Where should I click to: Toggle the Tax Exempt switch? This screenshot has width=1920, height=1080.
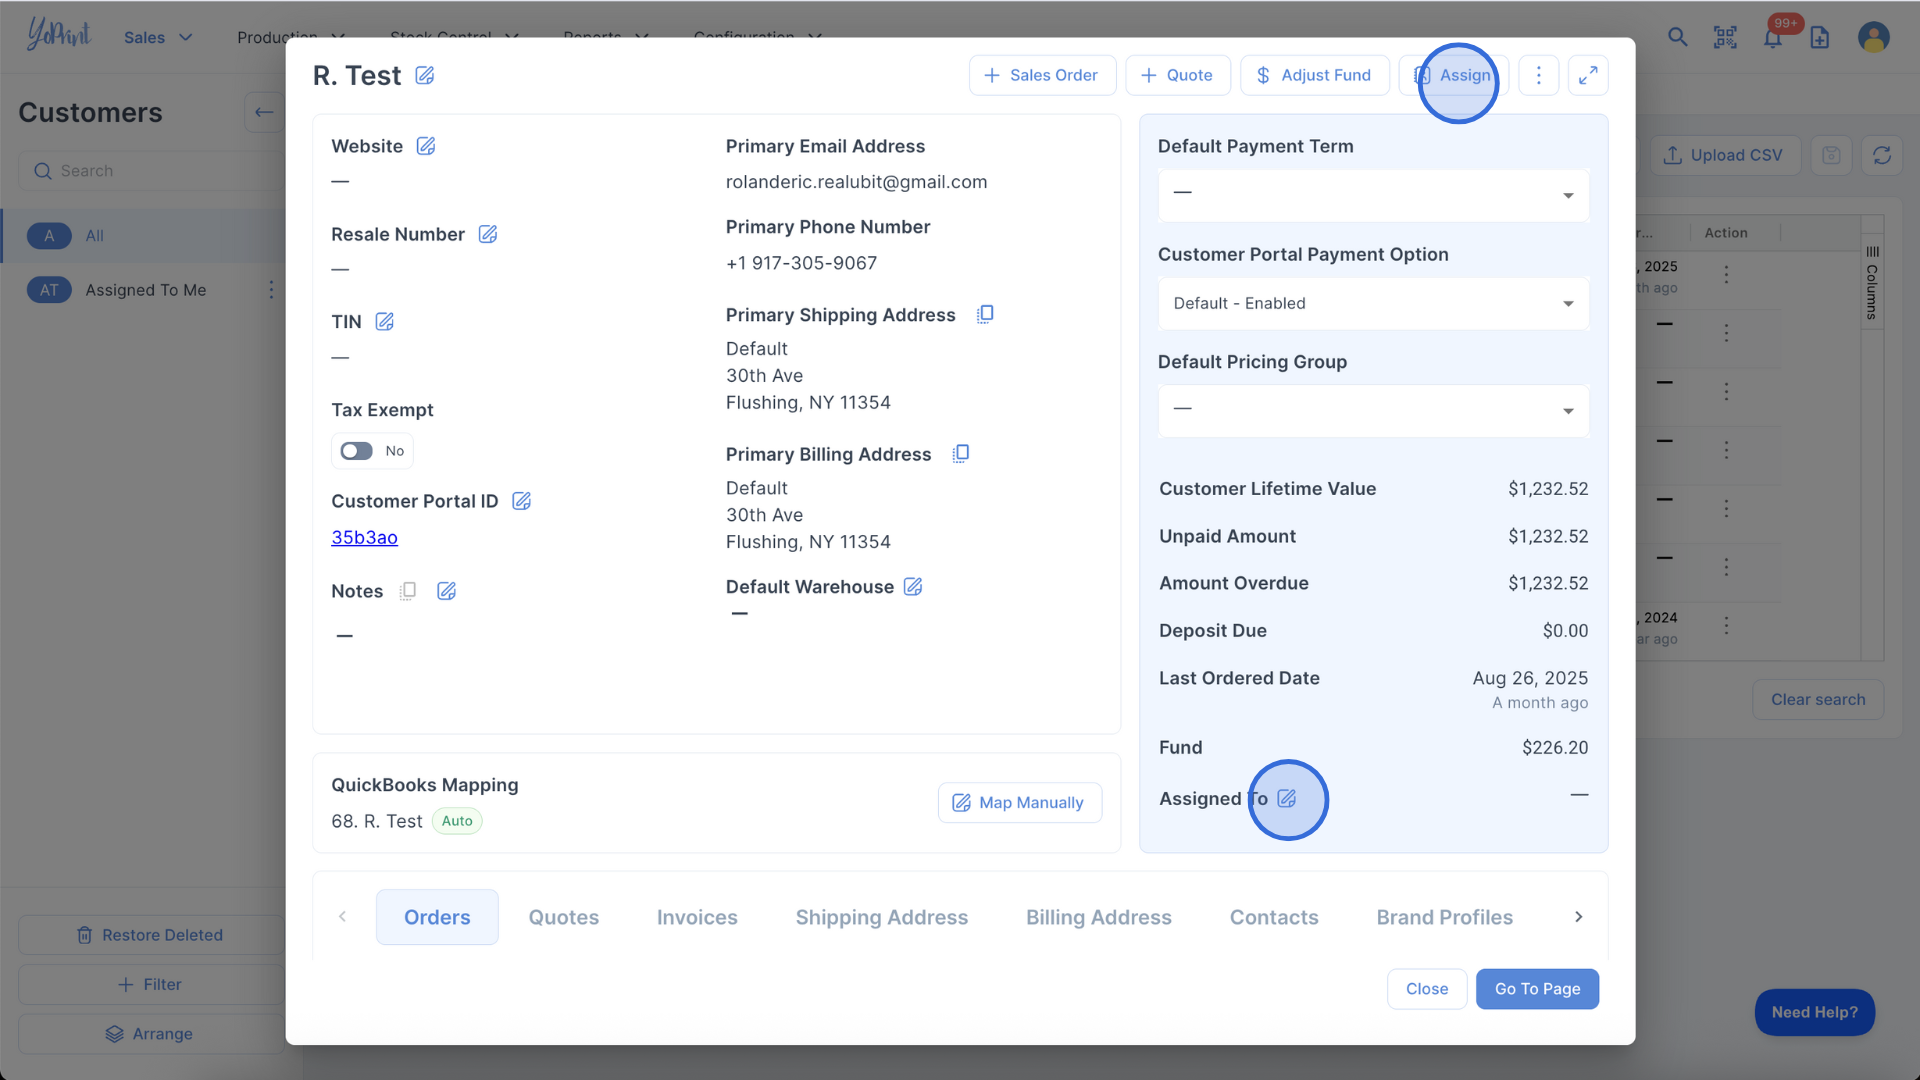click(357, 451)
